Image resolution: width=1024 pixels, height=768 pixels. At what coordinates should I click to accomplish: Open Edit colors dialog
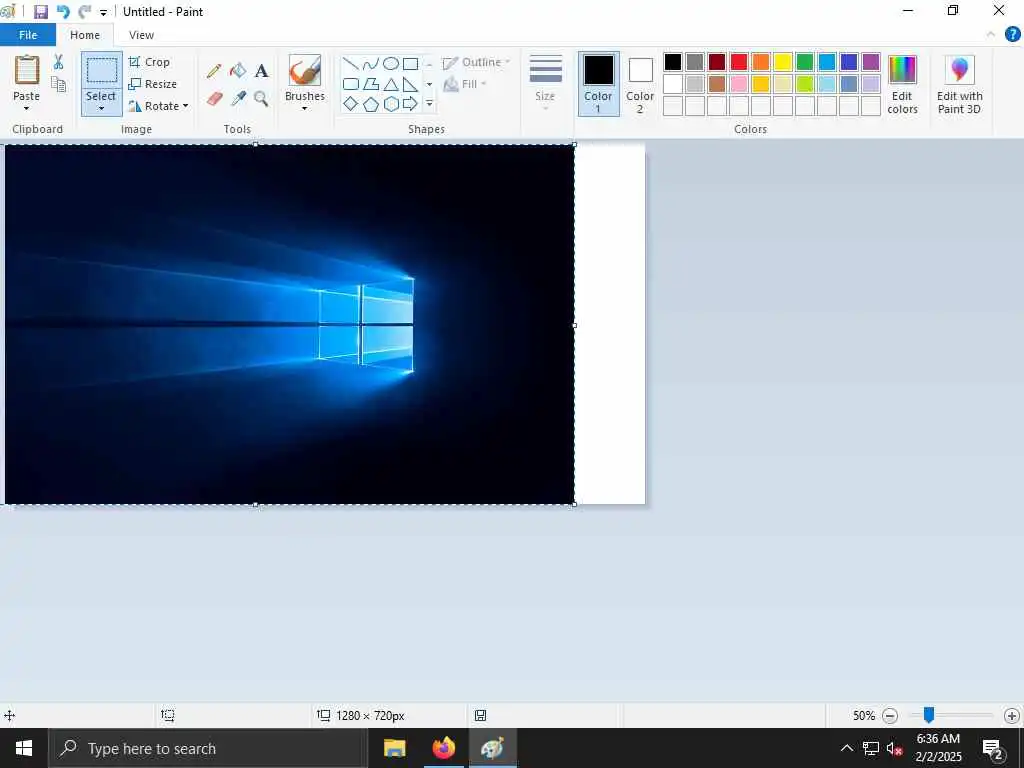pyautogui.click(x=903, y=85)
